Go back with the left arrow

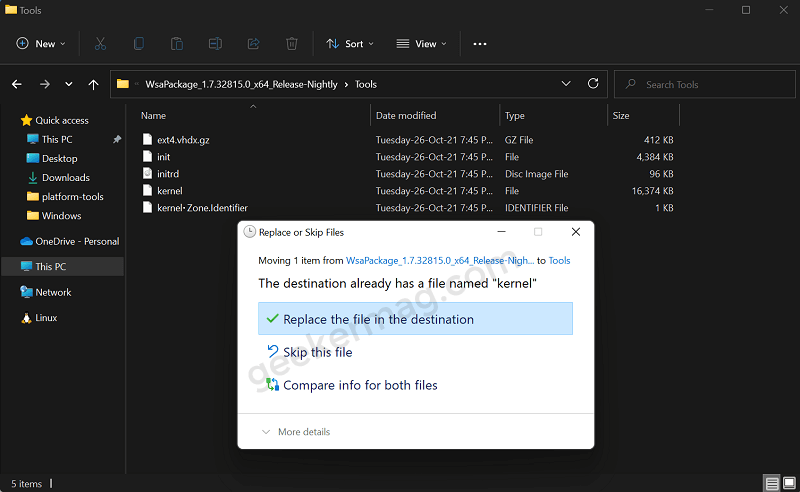coord(17,84)
